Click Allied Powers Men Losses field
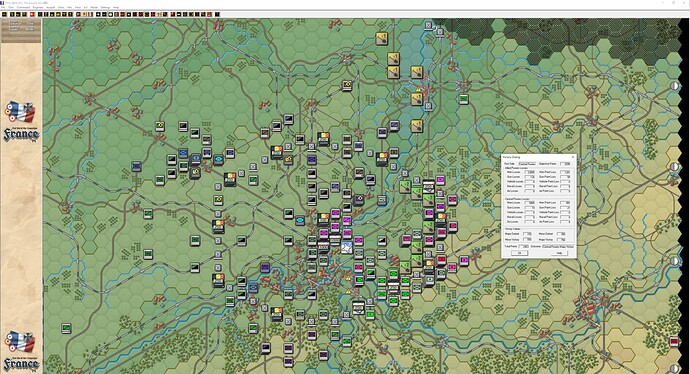 click(530, 172)
